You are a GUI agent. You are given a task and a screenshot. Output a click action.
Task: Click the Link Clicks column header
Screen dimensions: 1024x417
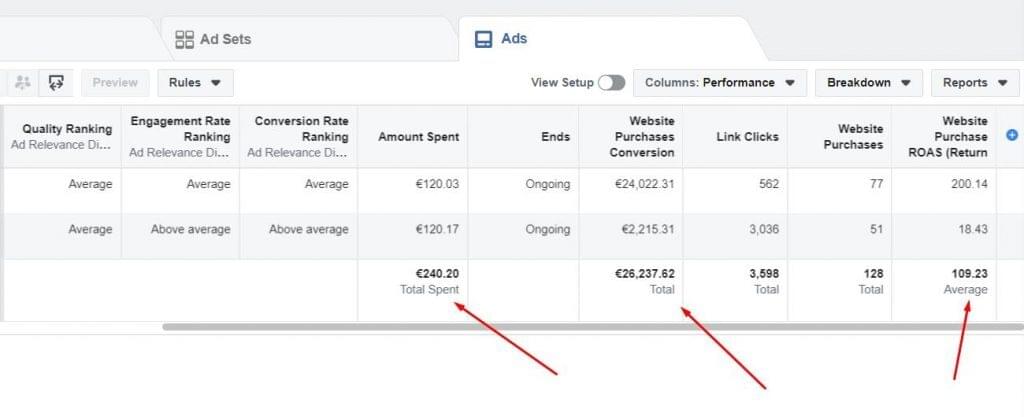pyautogui.click(x=748, y=137)
